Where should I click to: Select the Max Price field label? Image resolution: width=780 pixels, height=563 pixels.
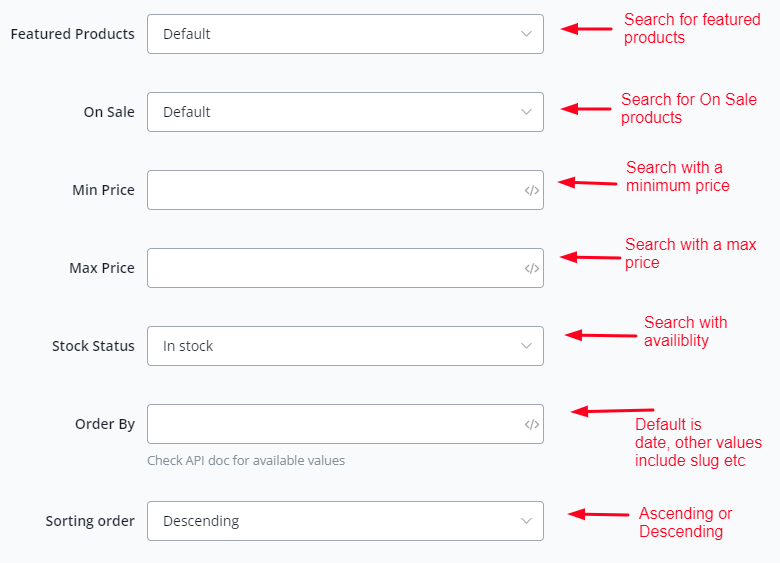pyautogui.click(x=102, y=268)
